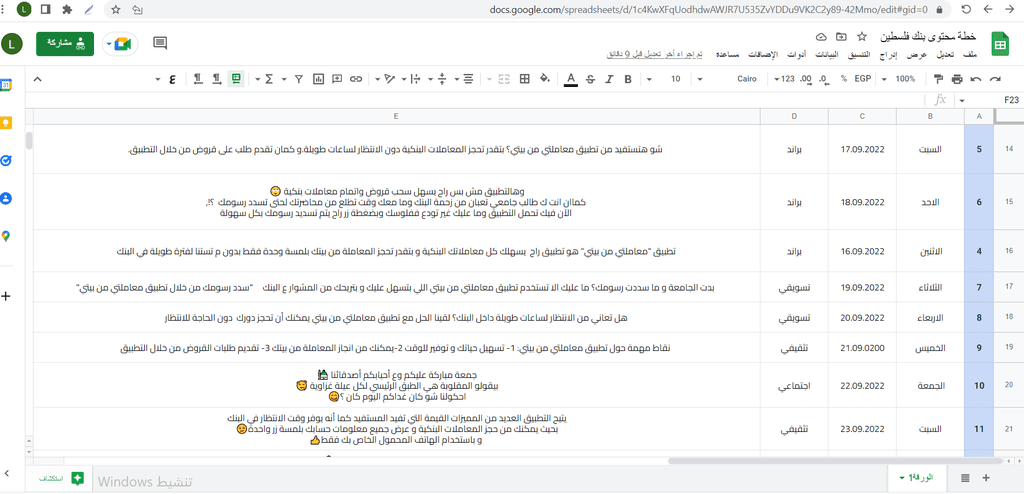Open vertical align options
This screenshot has height=494, width=1024.
tap(442, 79)
